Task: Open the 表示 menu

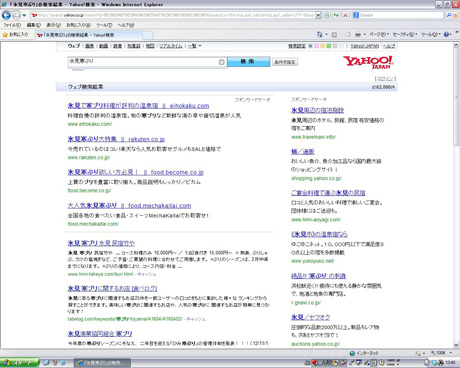Action: pyautogui.click(x=53, y=25)
